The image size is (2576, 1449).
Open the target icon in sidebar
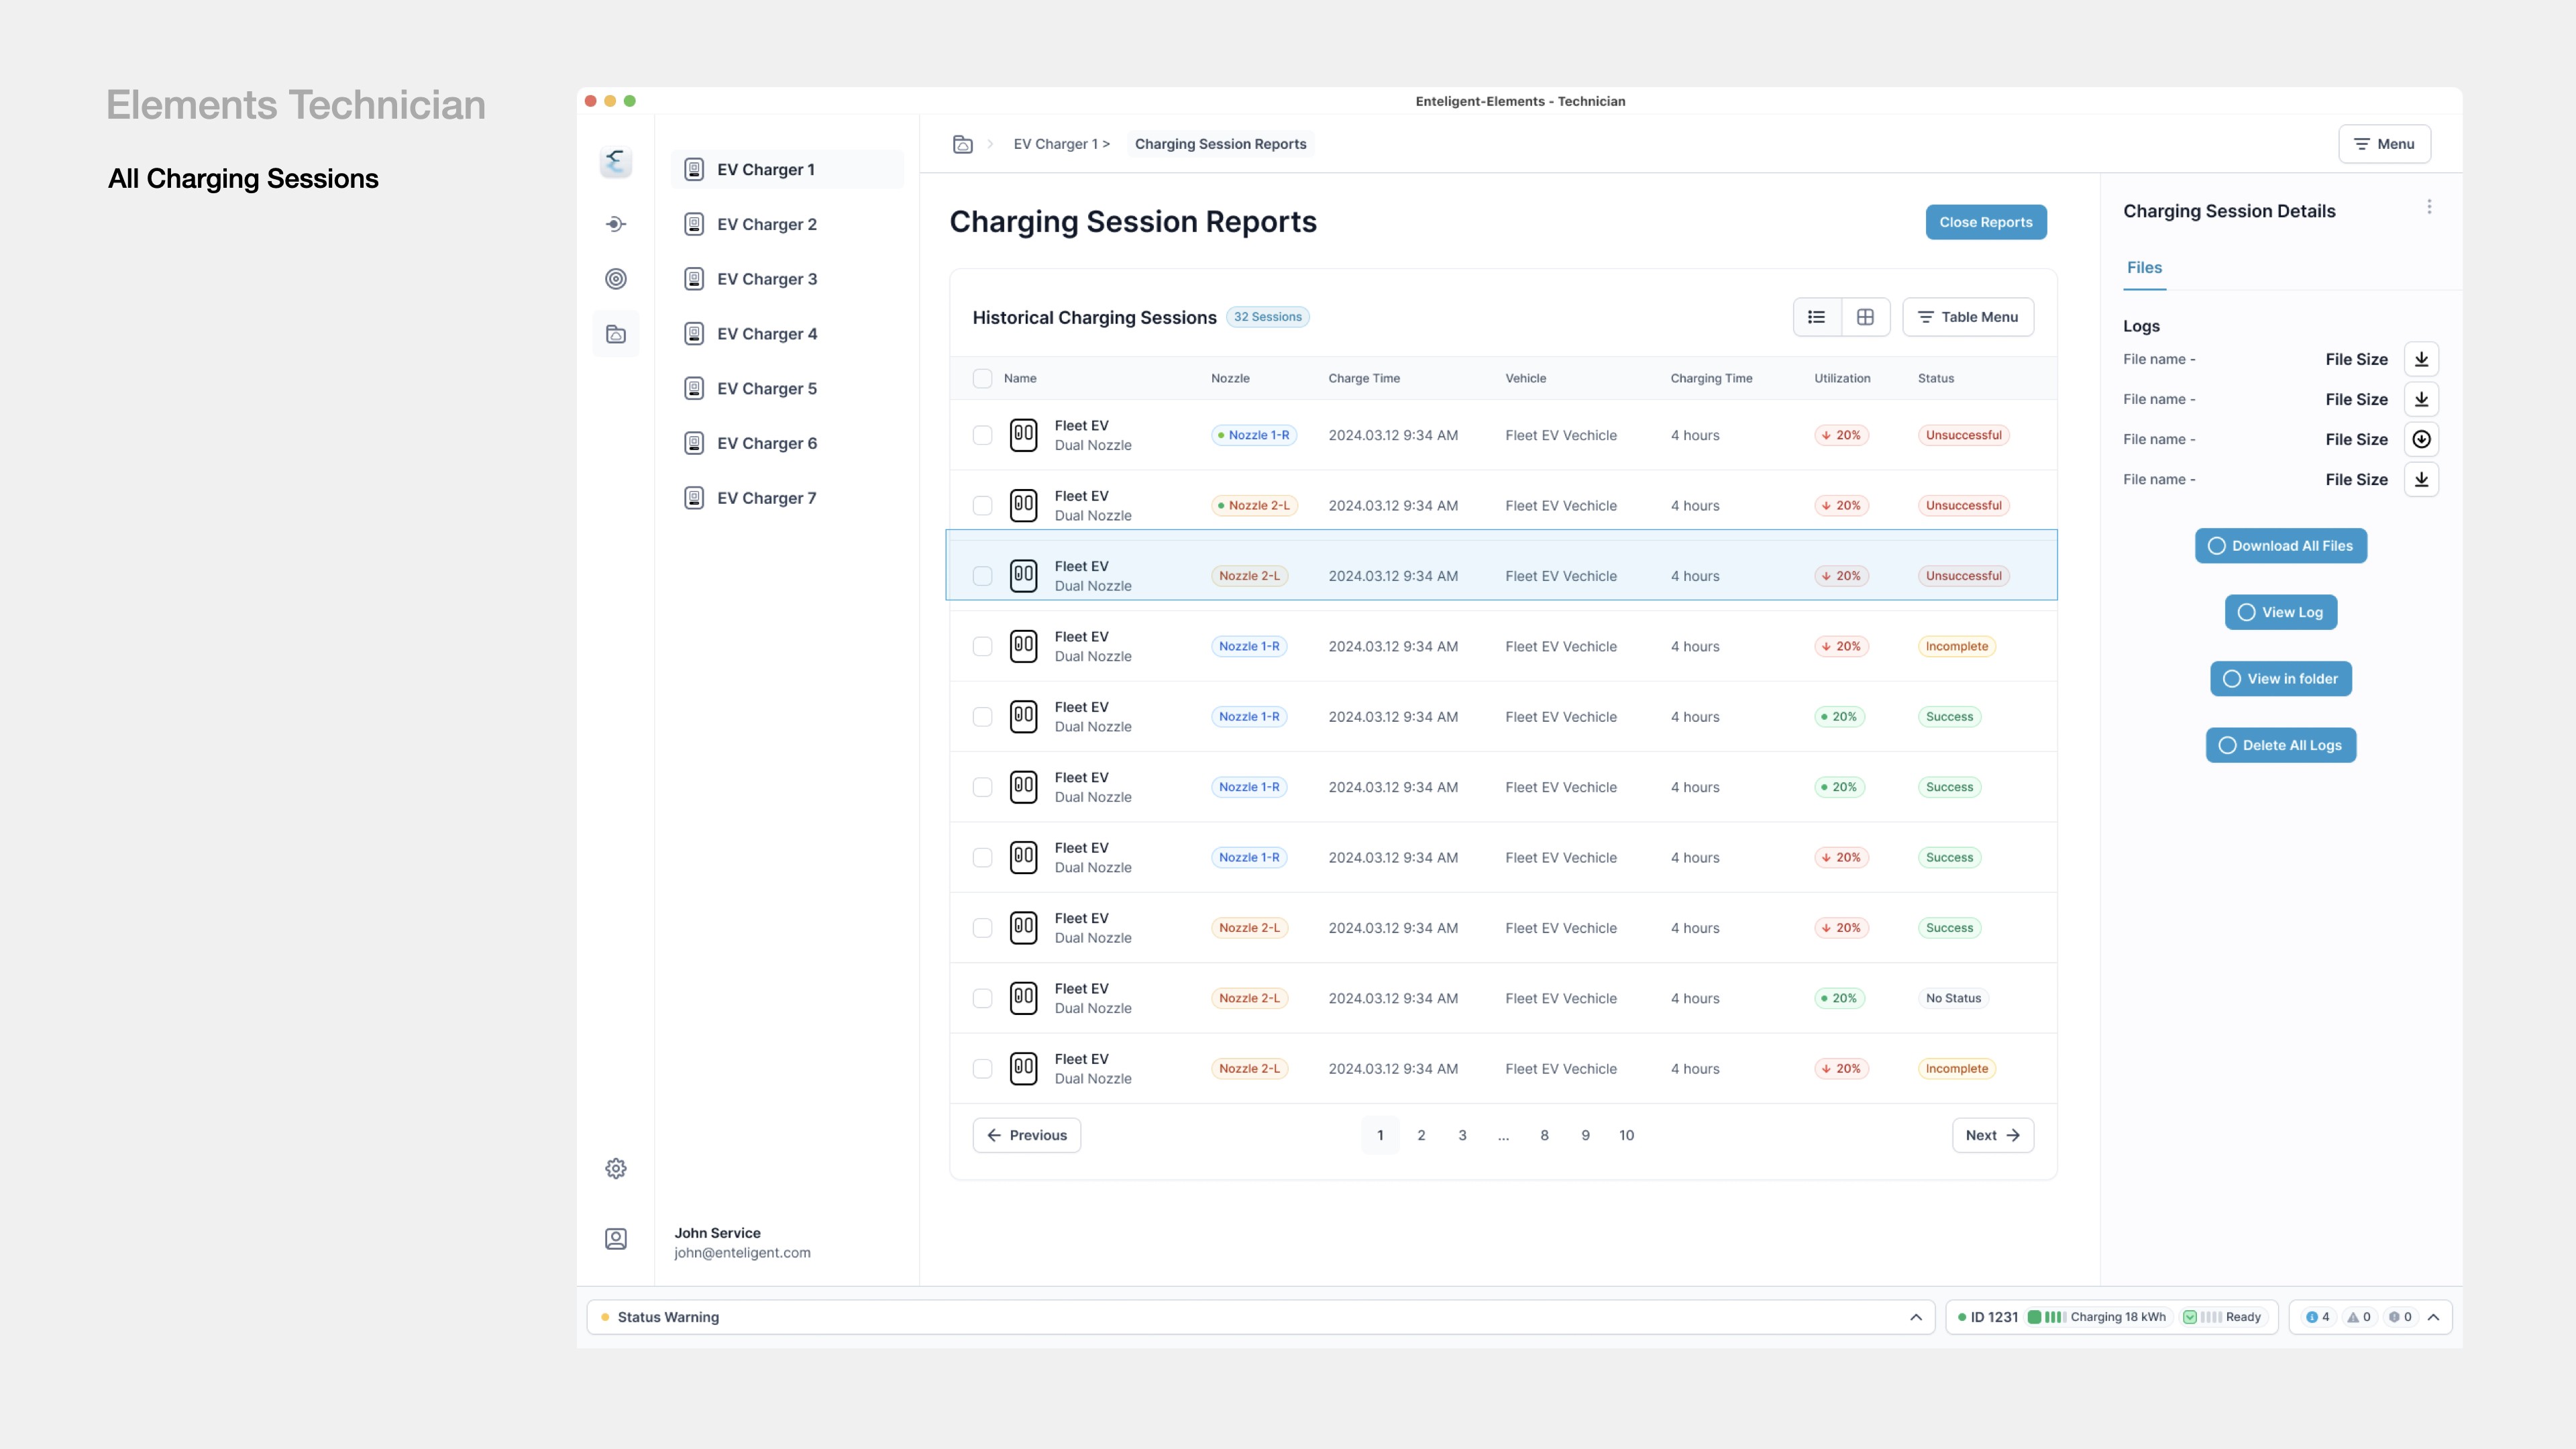[616, 279]
